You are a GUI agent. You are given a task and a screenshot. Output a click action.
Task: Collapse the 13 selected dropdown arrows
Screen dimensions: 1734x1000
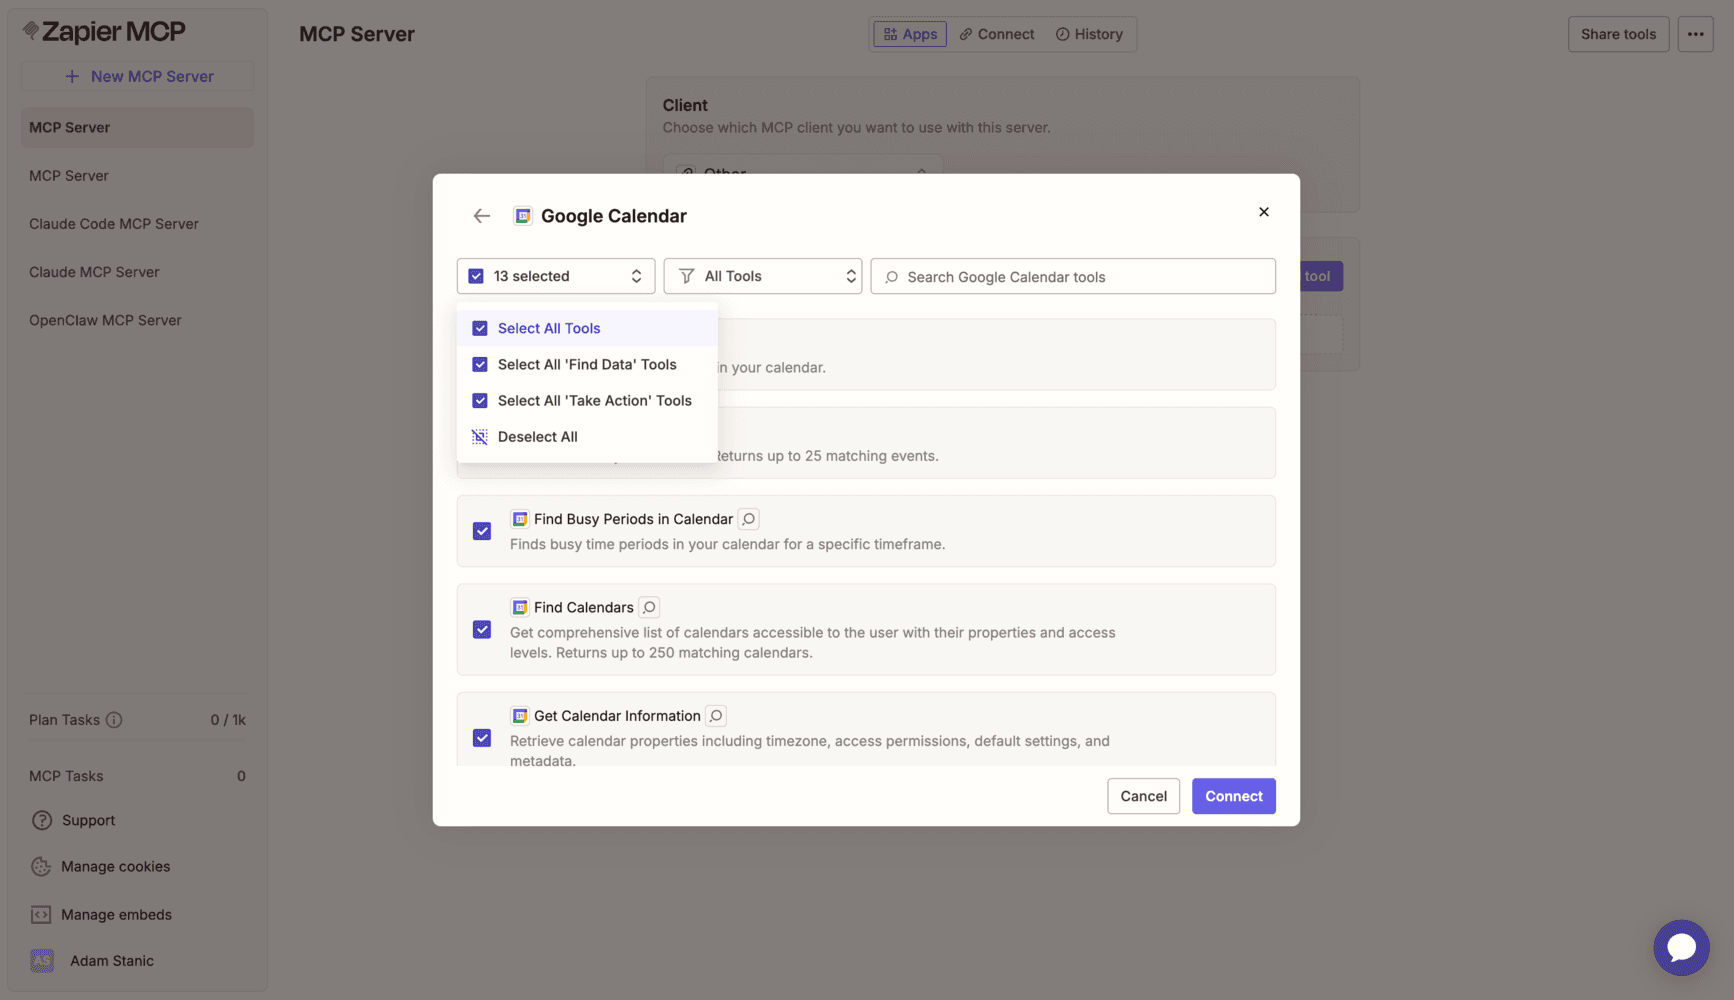(636, 276)
